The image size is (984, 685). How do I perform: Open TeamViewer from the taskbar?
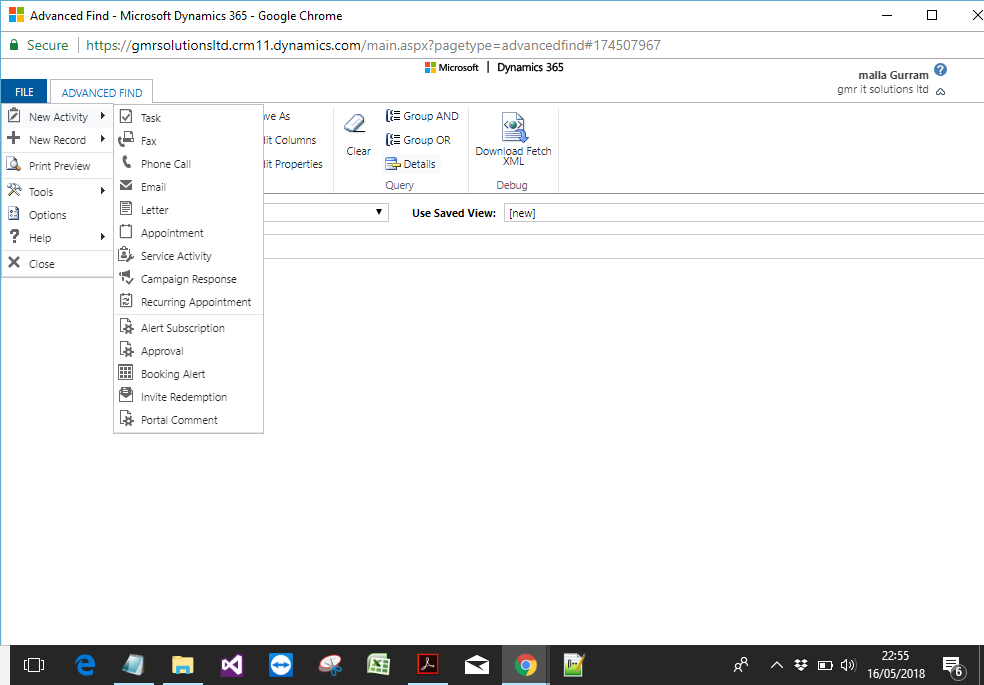[x=281, y=665]
